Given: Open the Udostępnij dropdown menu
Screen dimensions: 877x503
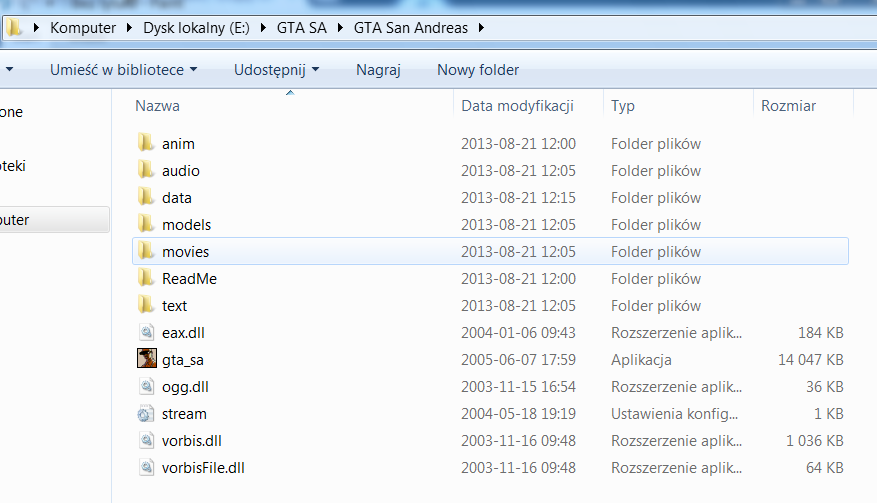Looking at the screenshot, I should pyautogui.click(x=276, y=70).
